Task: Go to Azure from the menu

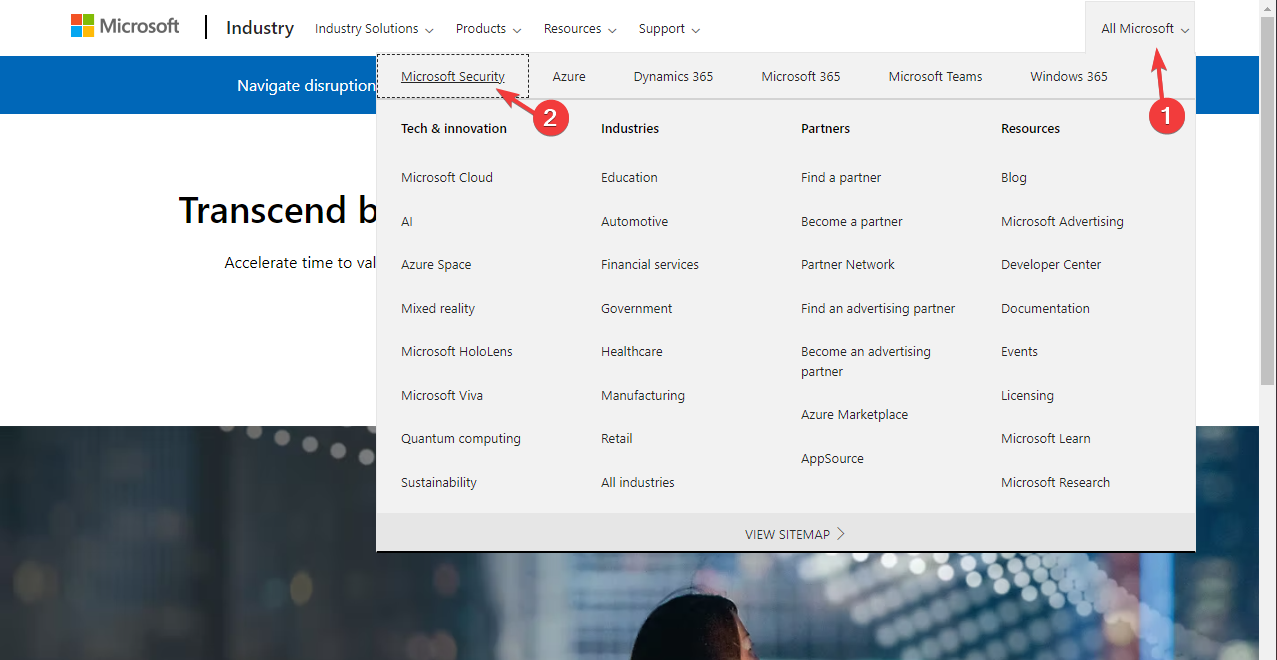Action: click(569, 76)
